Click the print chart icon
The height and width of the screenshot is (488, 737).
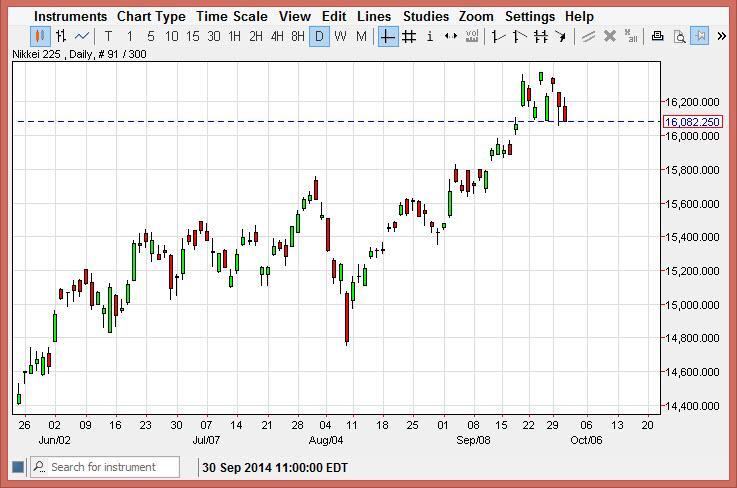click(x=657, y=37)
